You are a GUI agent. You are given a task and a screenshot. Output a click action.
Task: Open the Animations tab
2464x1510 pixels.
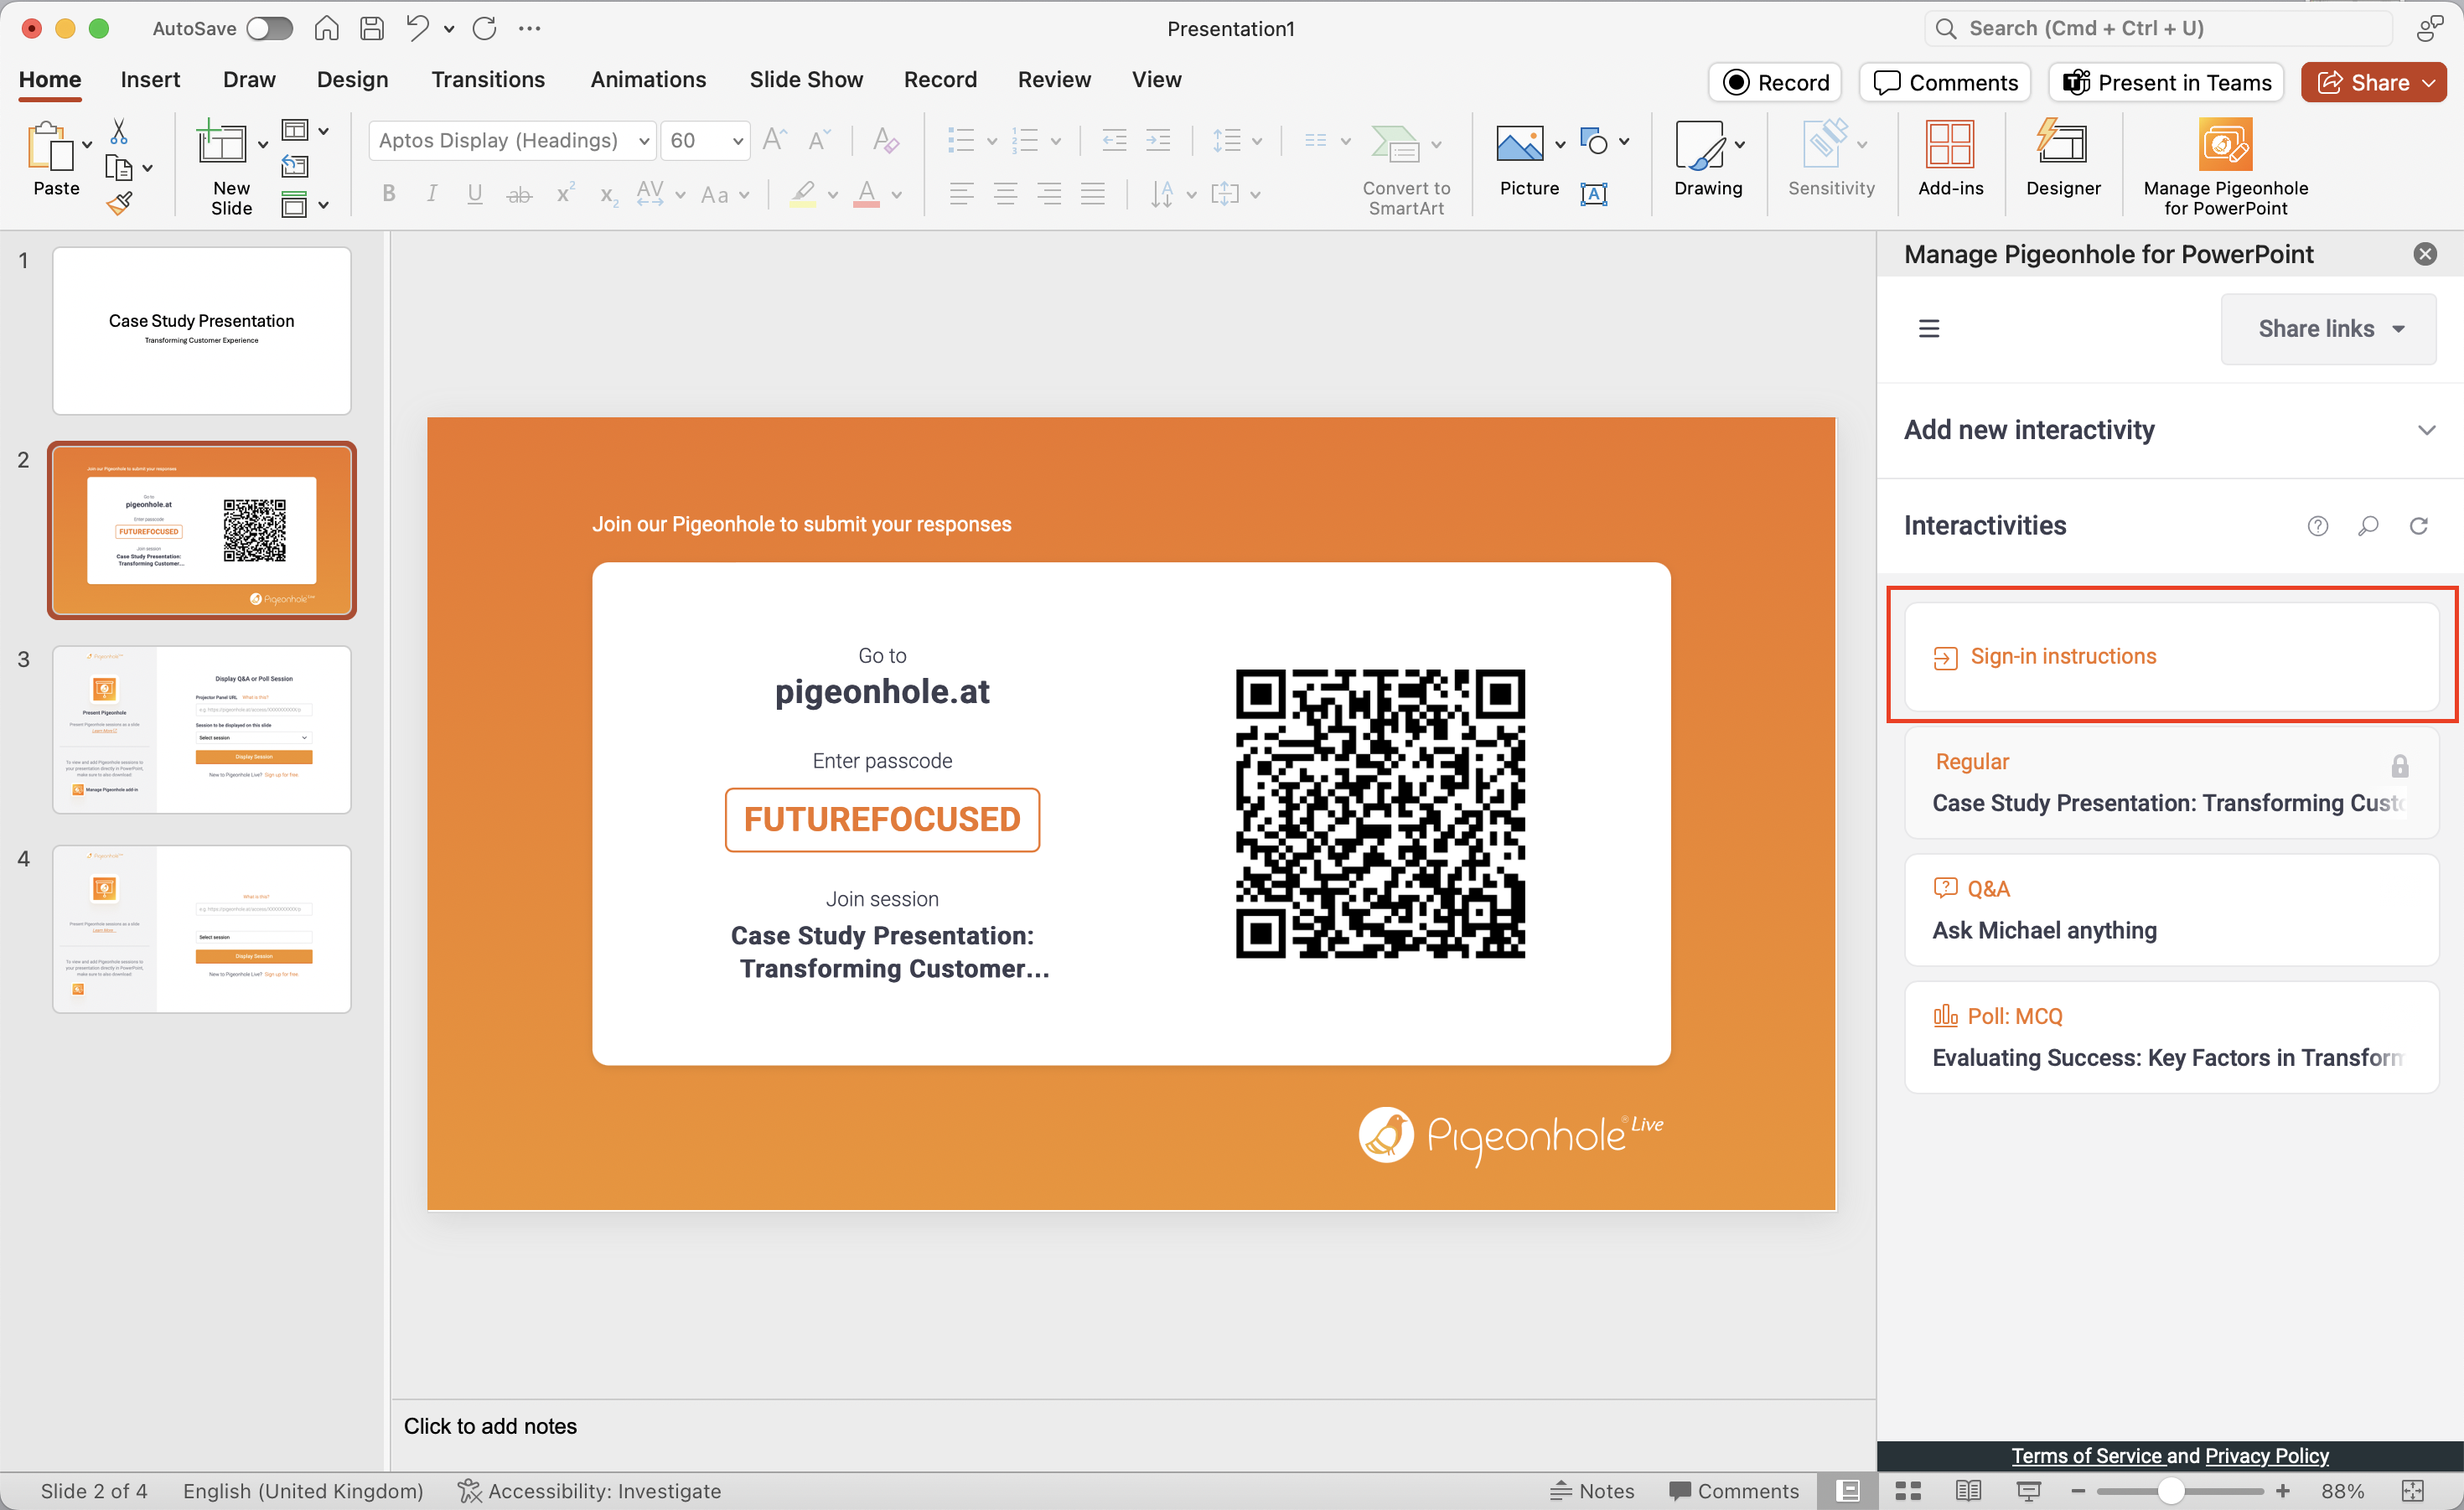[648, 79]
